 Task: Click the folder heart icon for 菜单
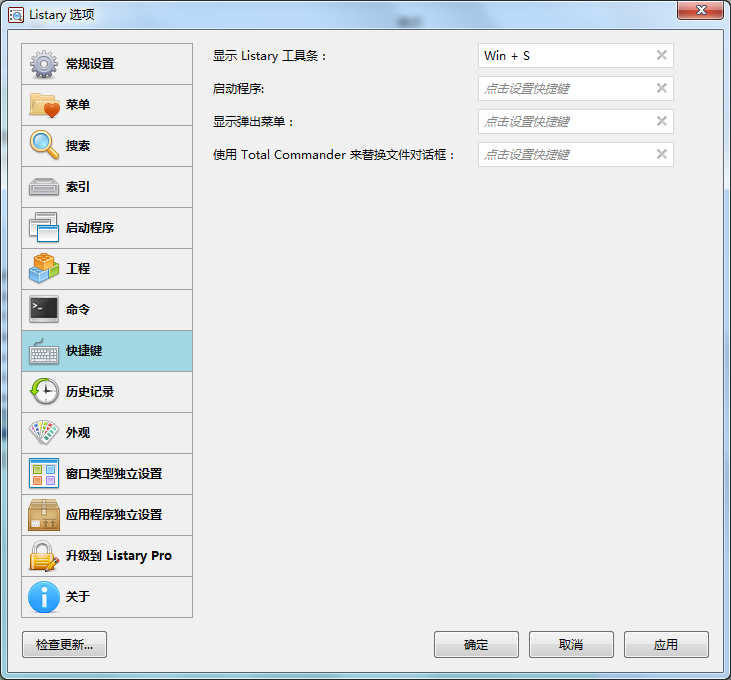click(x=44, y=105)
